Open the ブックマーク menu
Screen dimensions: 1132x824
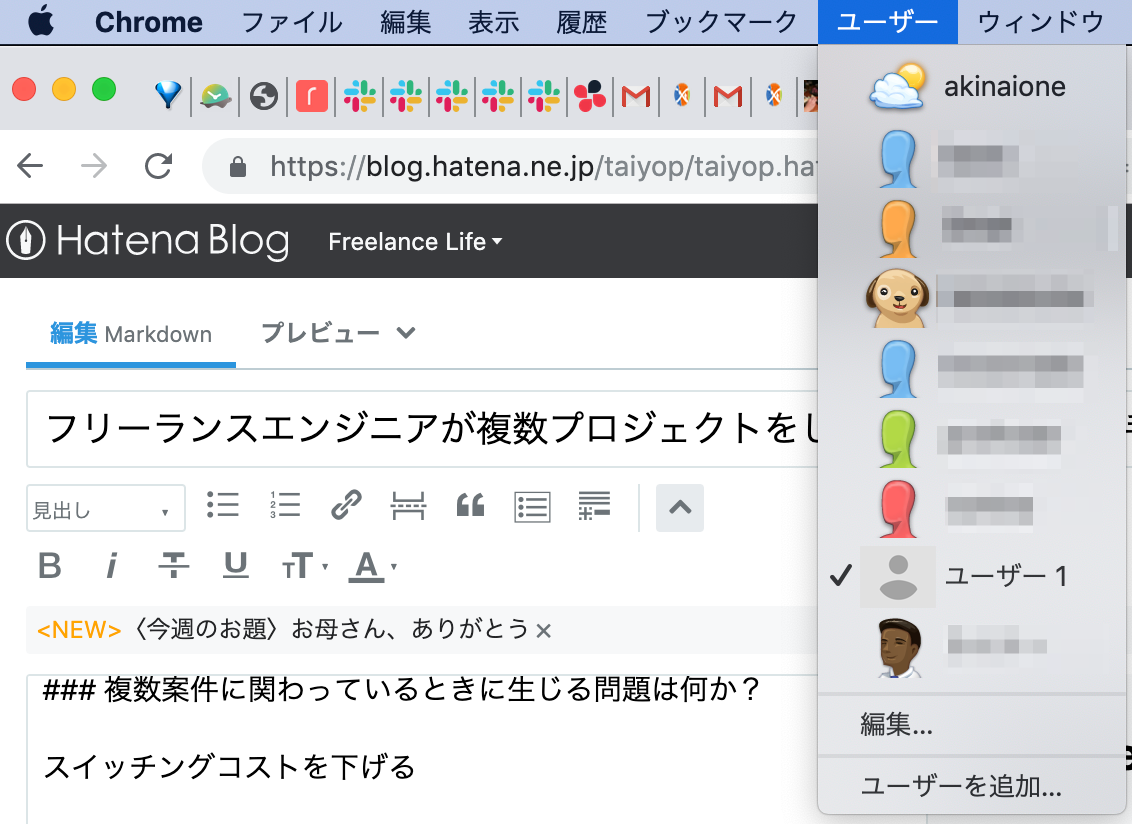721,22
